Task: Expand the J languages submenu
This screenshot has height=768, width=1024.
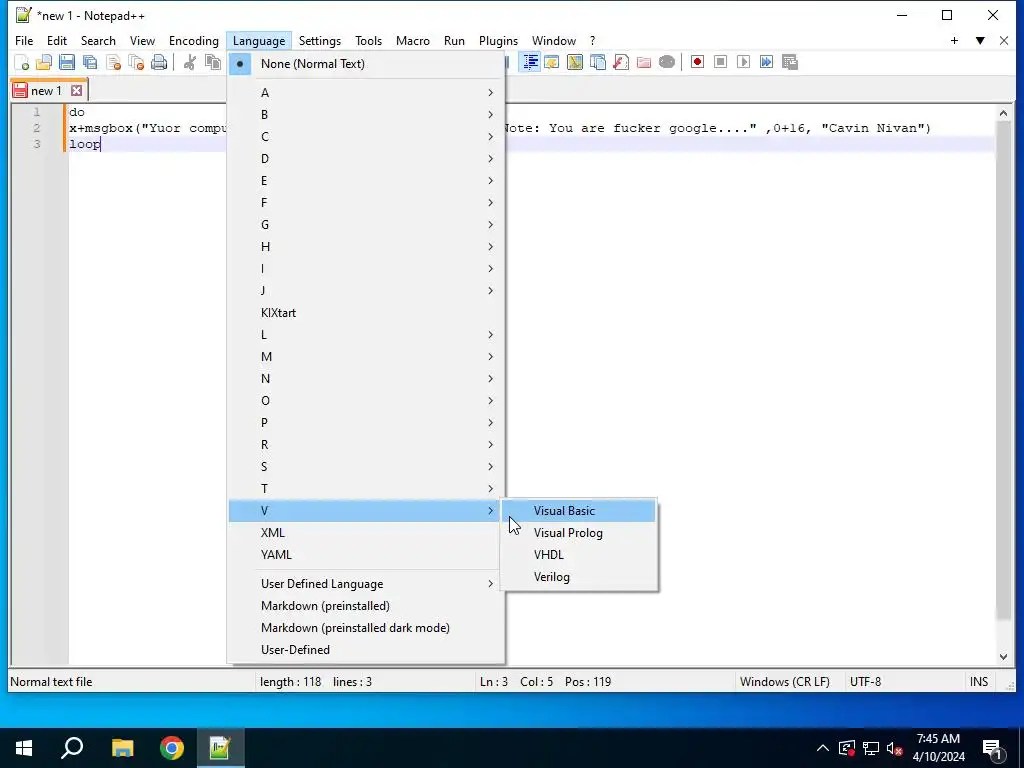Action: [x=366, y=291]
